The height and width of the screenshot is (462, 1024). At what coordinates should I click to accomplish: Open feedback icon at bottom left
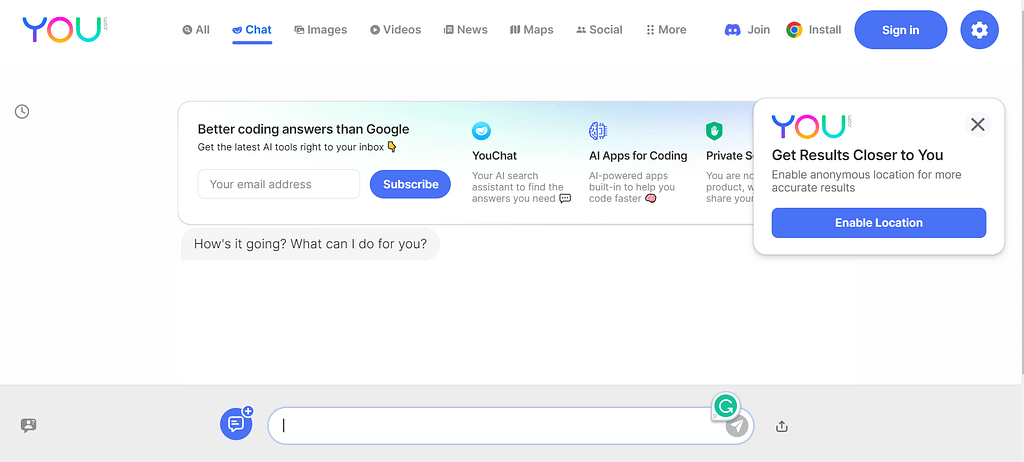29,425
